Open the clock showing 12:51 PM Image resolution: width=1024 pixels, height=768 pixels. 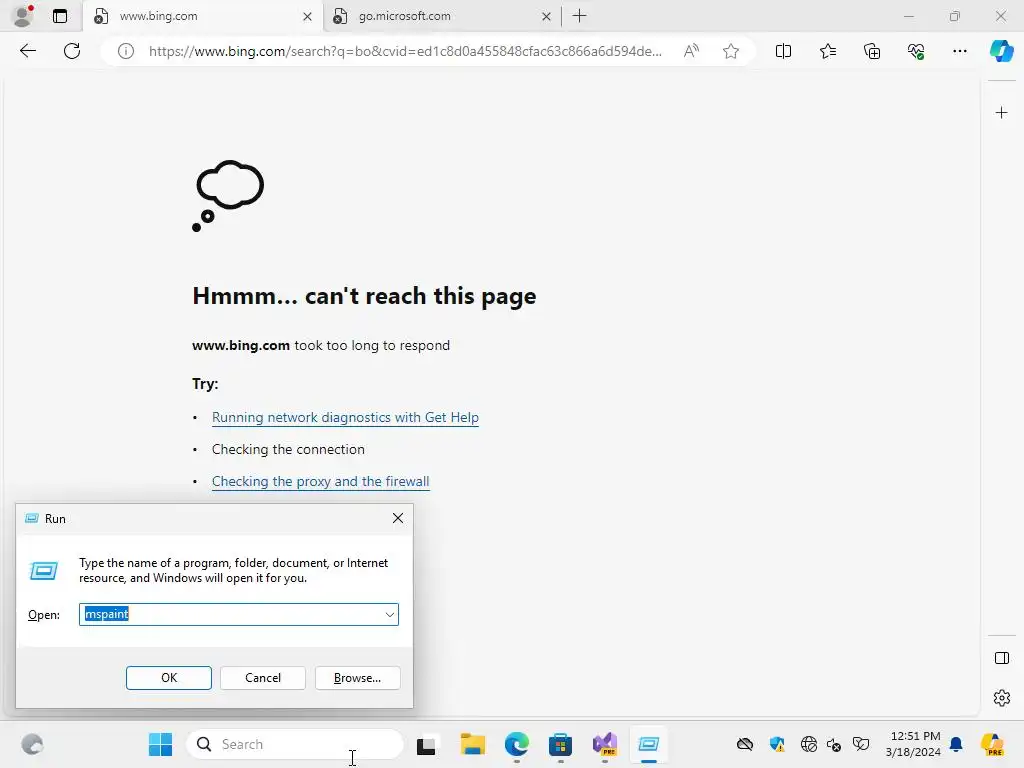point(913,744)
